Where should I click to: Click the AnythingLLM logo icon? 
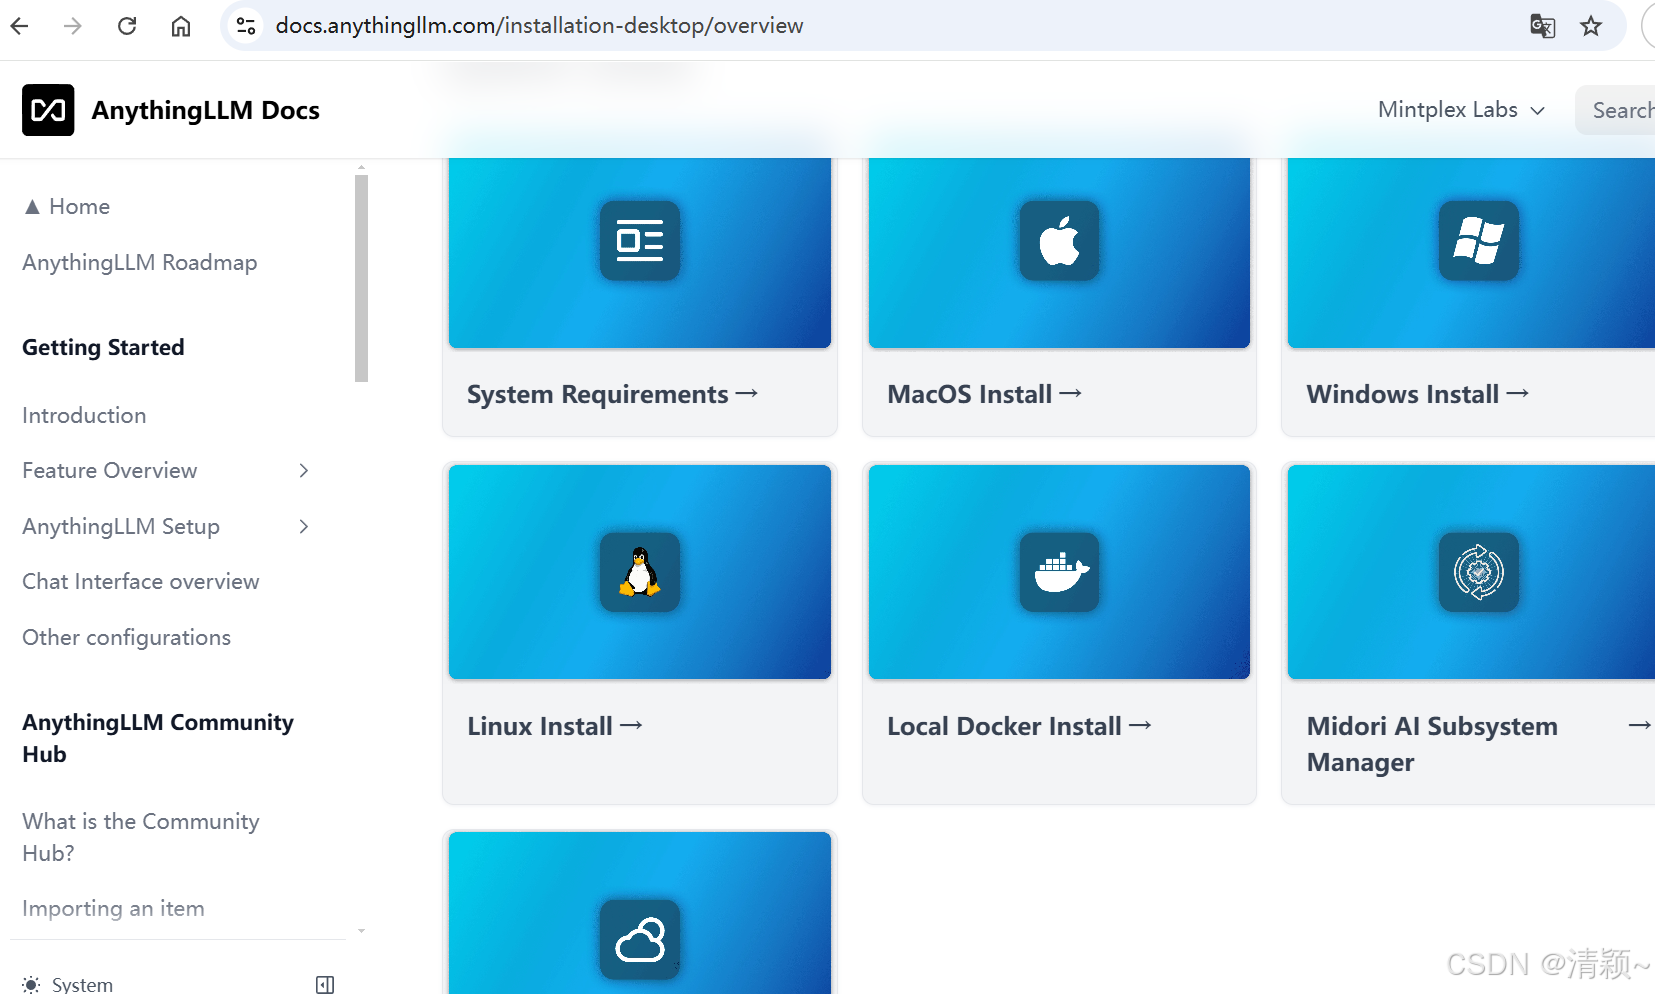click(48, 110)
